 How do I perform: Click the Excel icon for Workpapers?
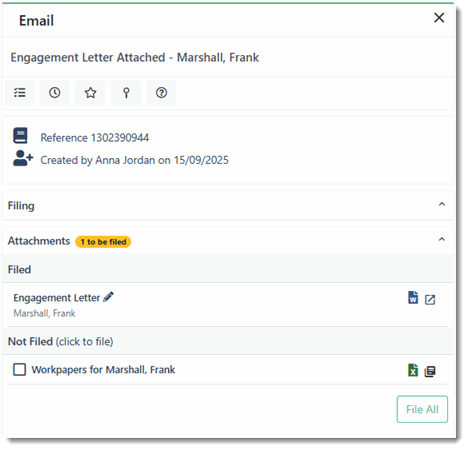413,370
